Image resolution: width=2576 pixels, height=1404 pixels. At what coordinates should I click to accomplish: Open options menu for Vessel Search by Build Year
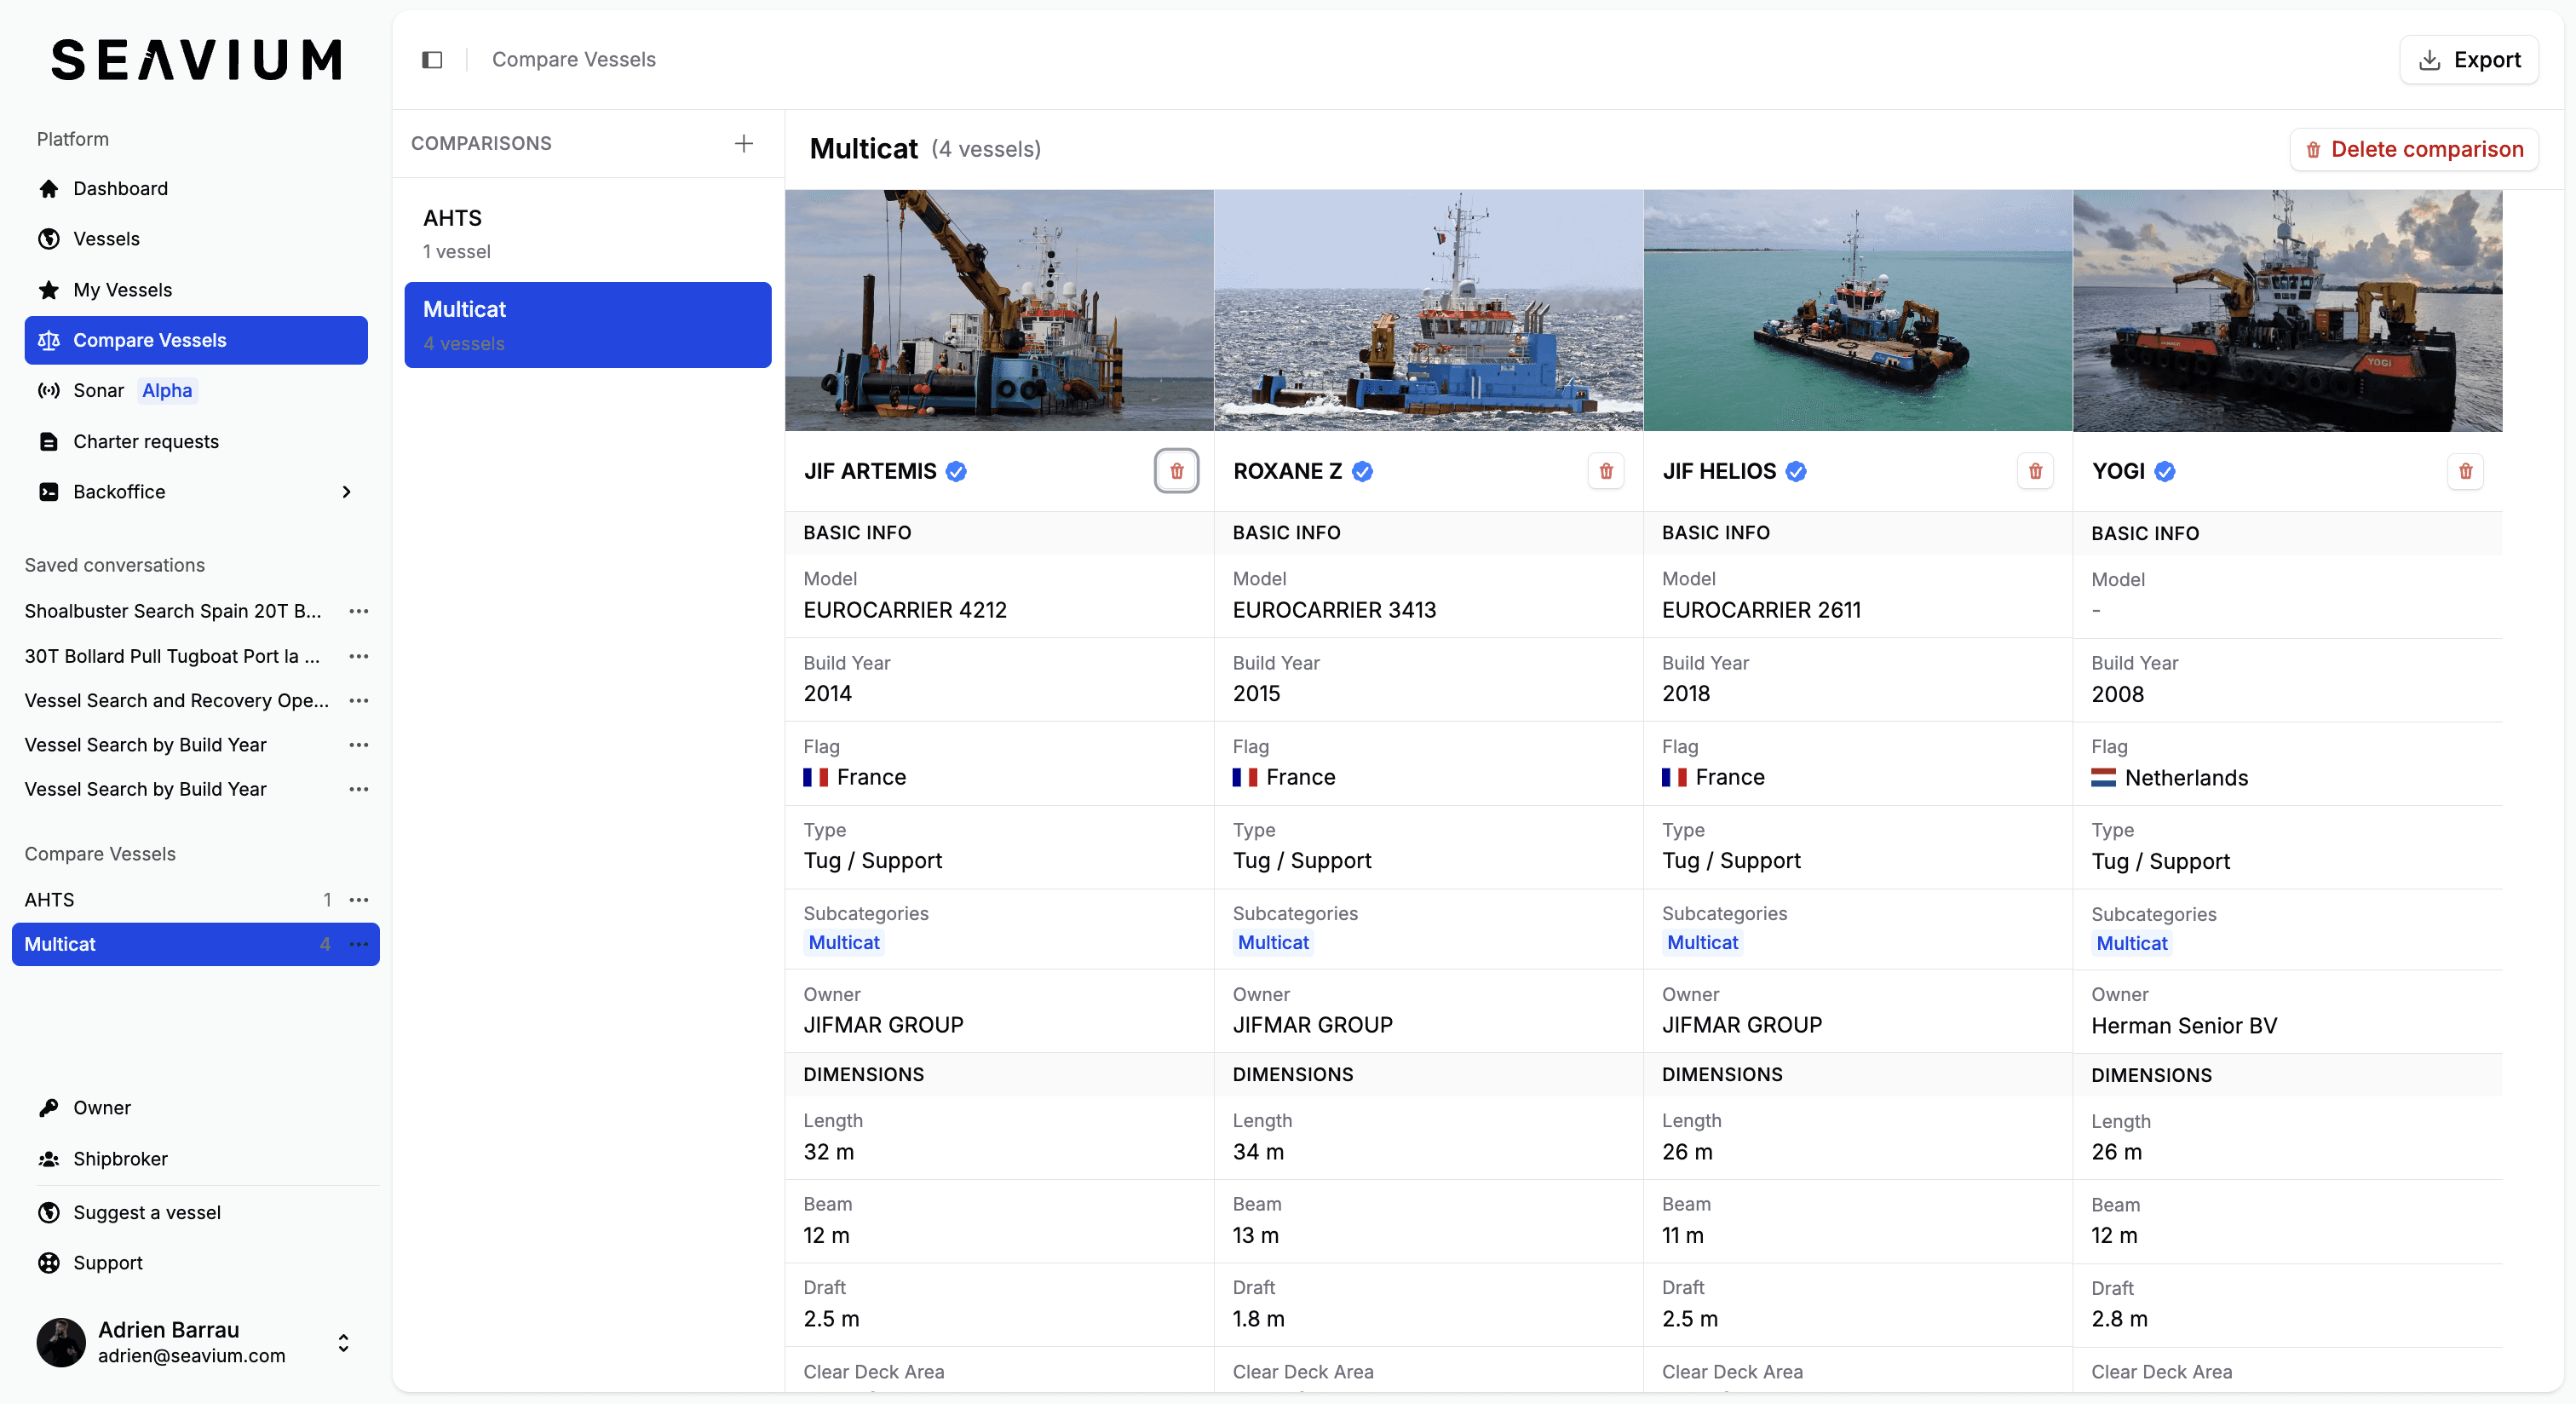point(359,744)
